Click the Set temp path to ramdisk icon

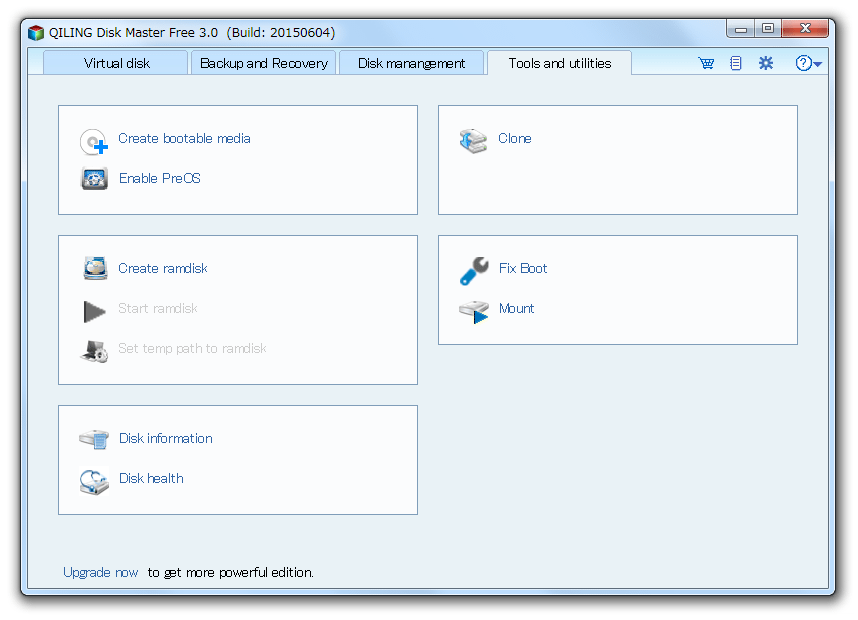94,351
